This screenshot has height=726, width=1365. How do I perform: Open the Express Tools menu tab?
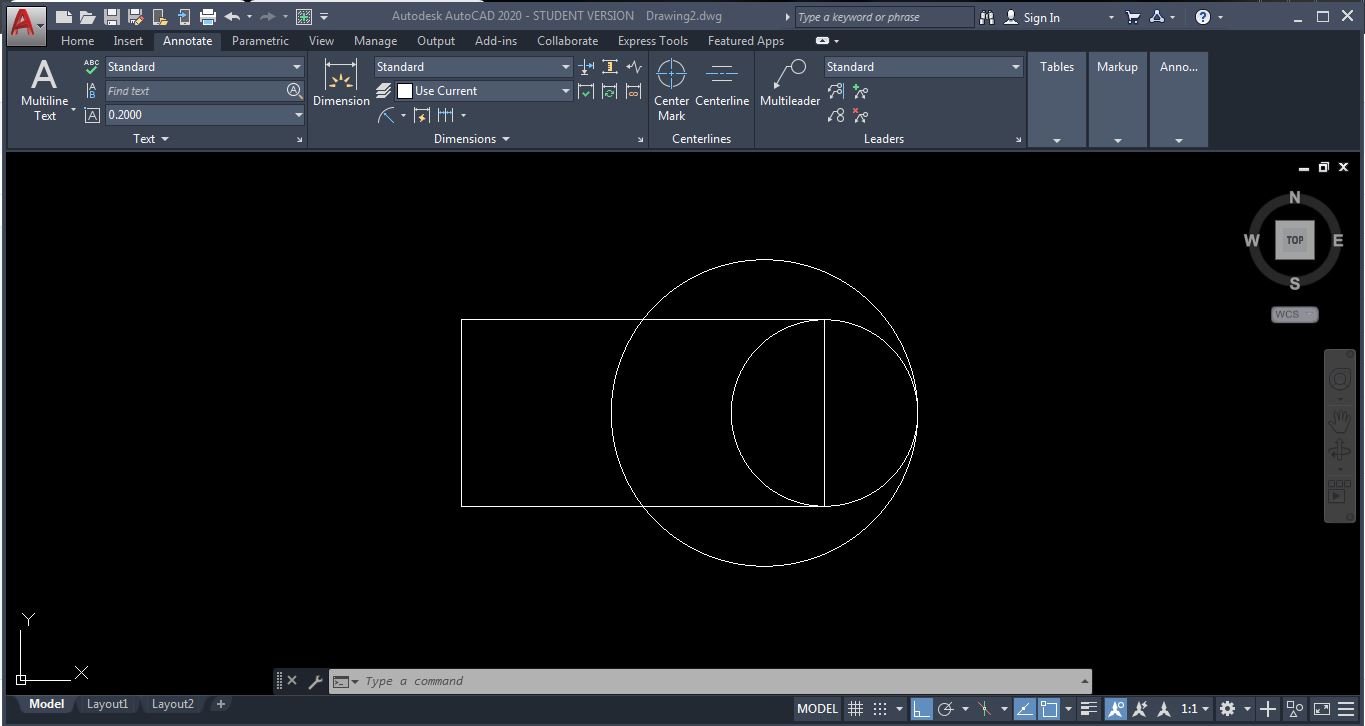click(652, 41)
